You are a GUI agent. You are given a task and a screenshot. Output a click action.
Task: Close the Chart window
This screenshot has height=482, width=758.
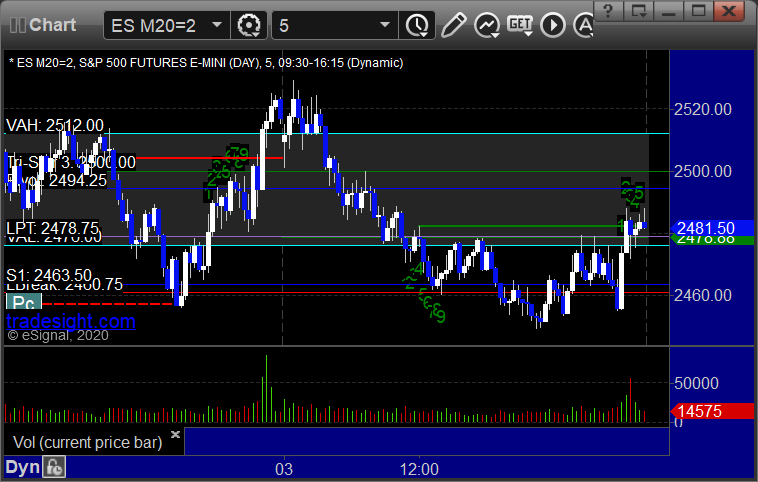pos(729,11)
